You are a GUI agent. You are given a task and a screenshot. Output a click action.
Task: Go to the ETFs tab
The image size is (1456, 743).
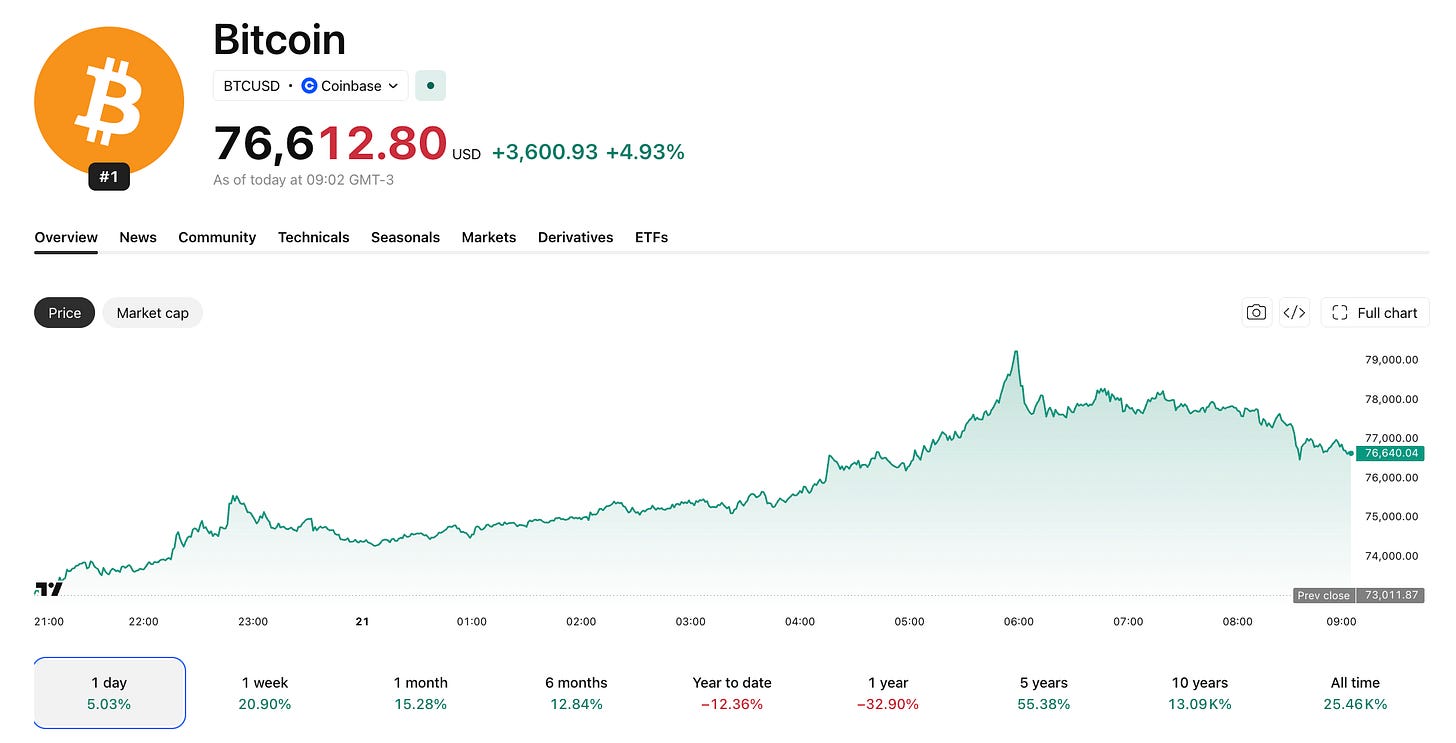(651, 237)
